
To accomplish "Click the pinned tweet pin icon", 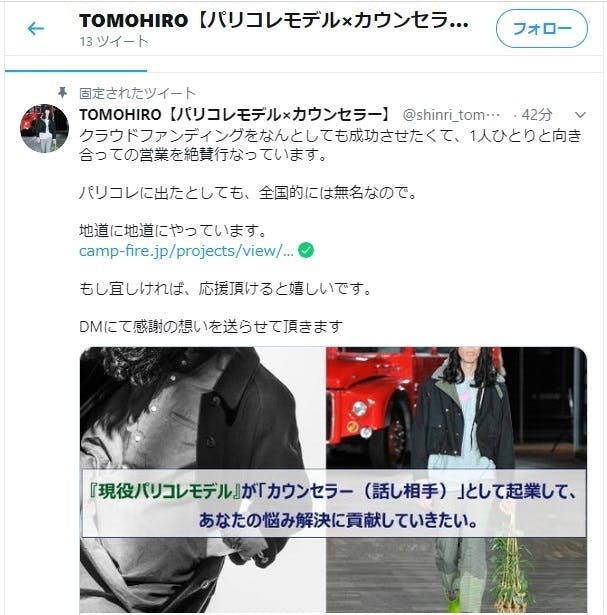I will [62, 93].
